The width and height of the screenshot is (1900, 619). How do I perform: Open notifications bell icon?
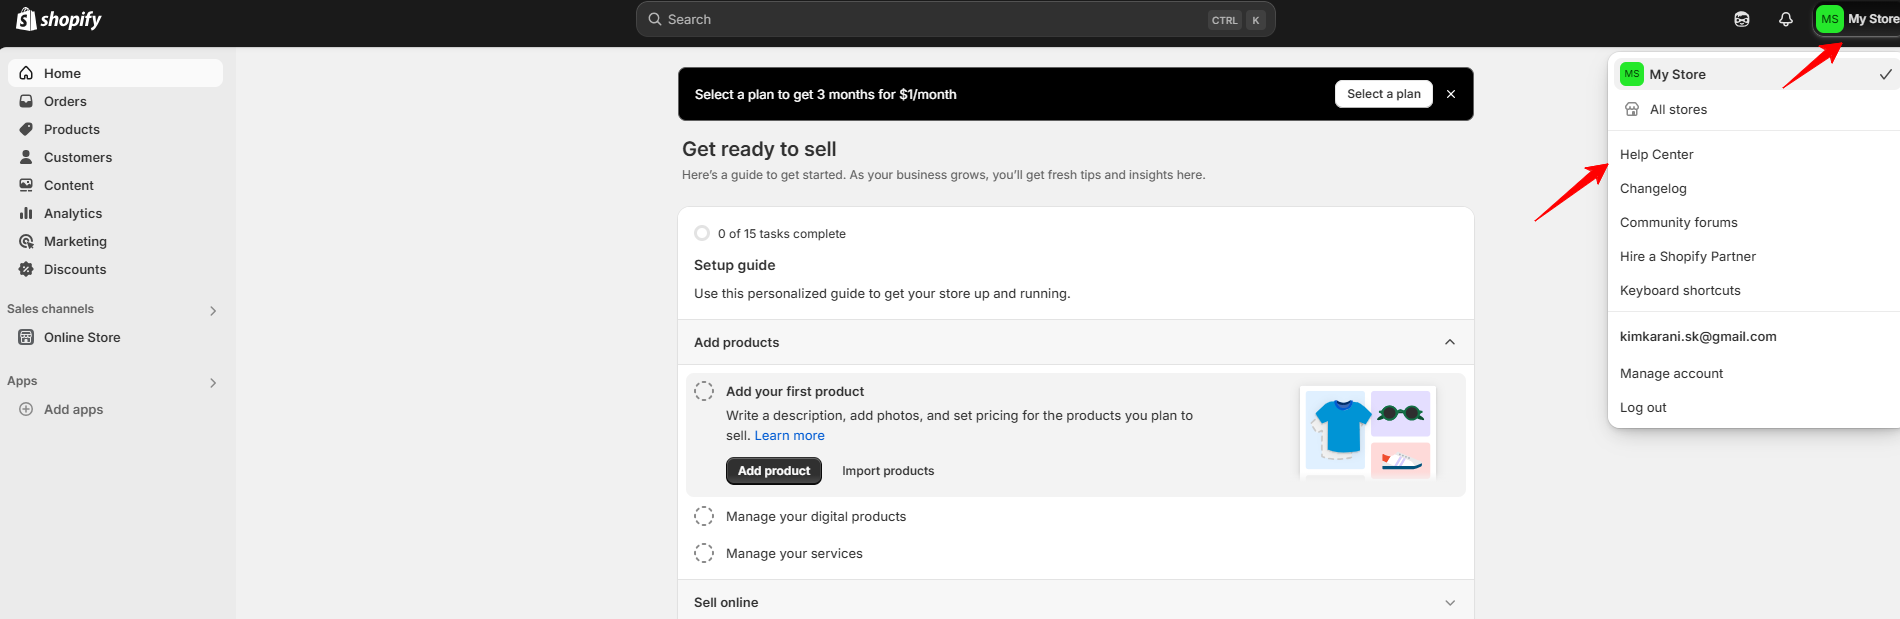coord(1785,20)
